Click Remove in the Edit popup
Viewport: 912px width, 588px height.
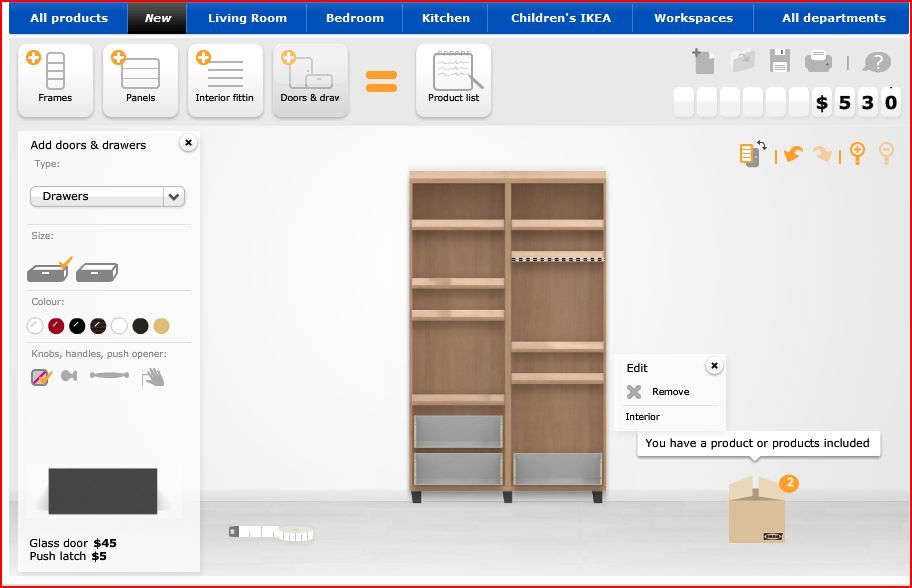coord(671,391)
